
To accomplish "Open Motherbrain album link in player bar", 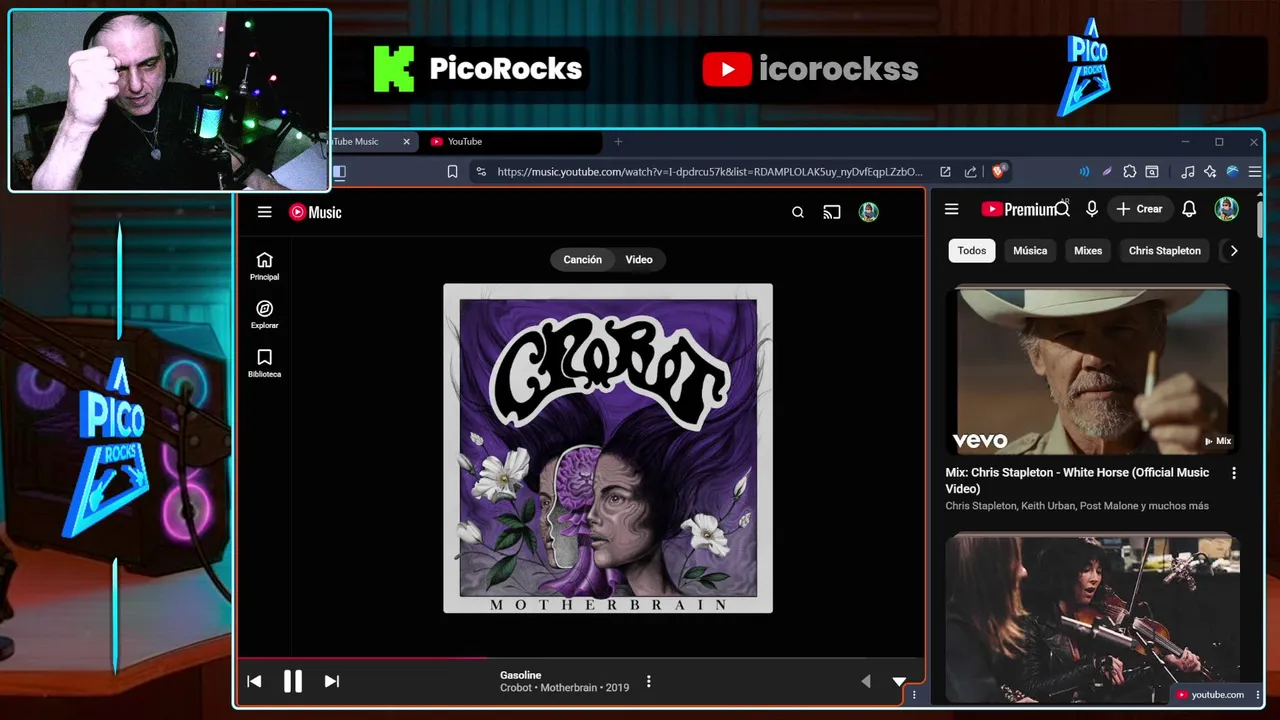I will pos(569,688).
